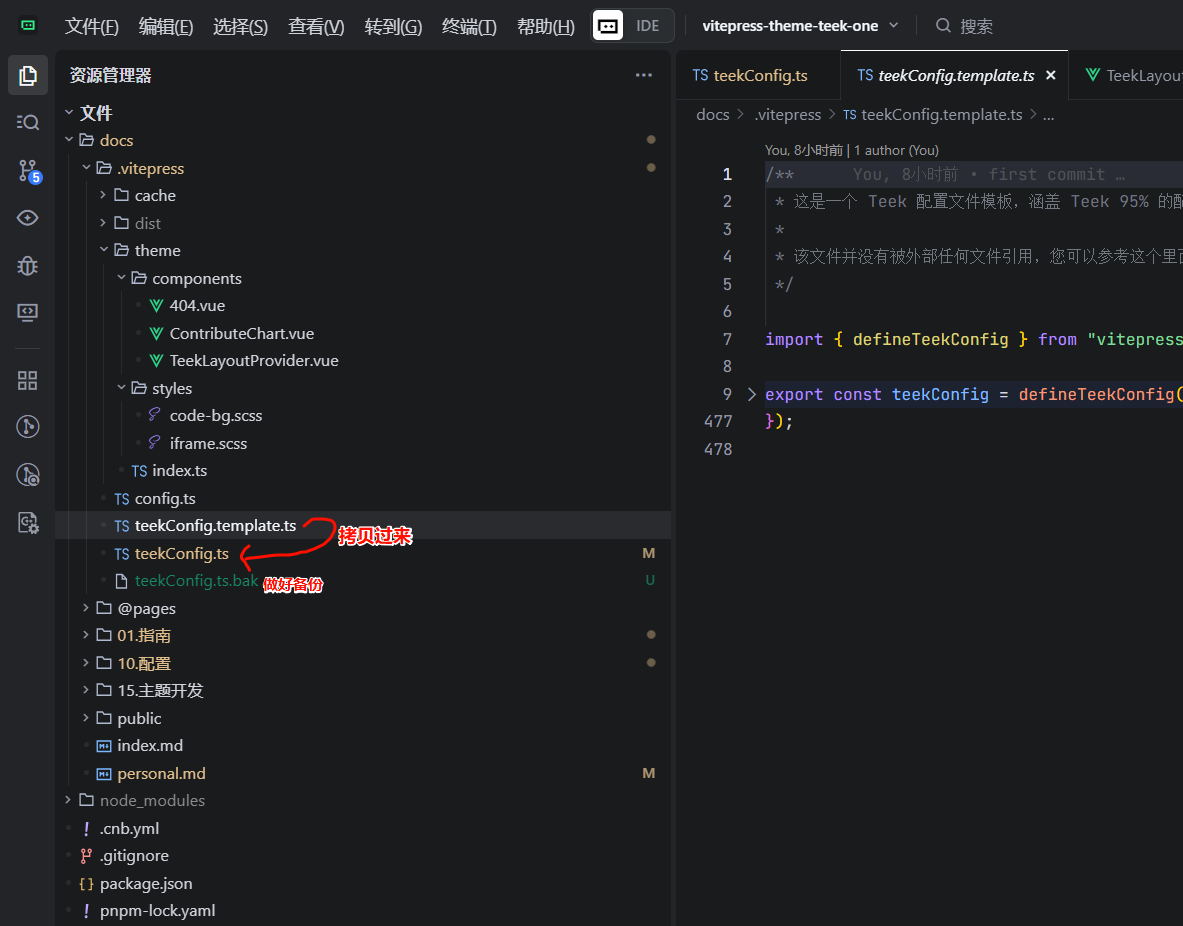Open Source Control with 5 badge
The width and height of the screenshot is (1183, 926).
click(28, 171)
